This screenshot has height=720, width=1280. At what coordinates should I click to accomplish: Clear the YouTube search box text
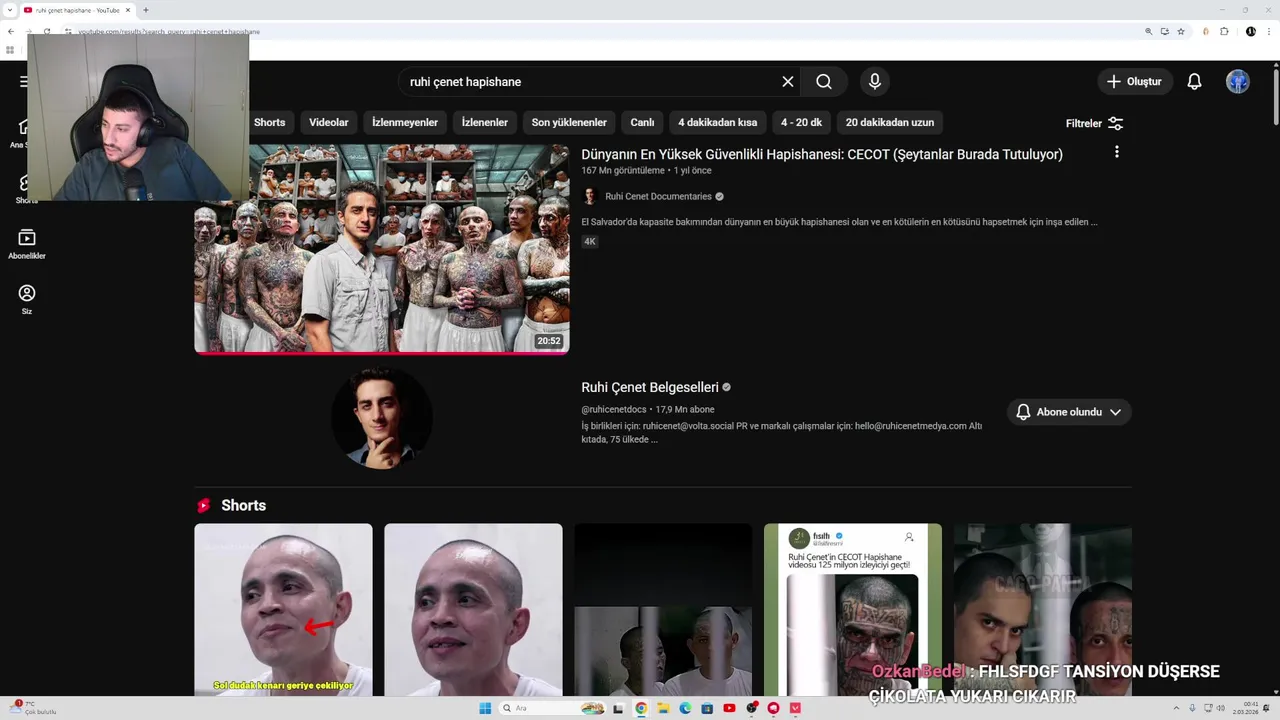[x=788, y=82]
